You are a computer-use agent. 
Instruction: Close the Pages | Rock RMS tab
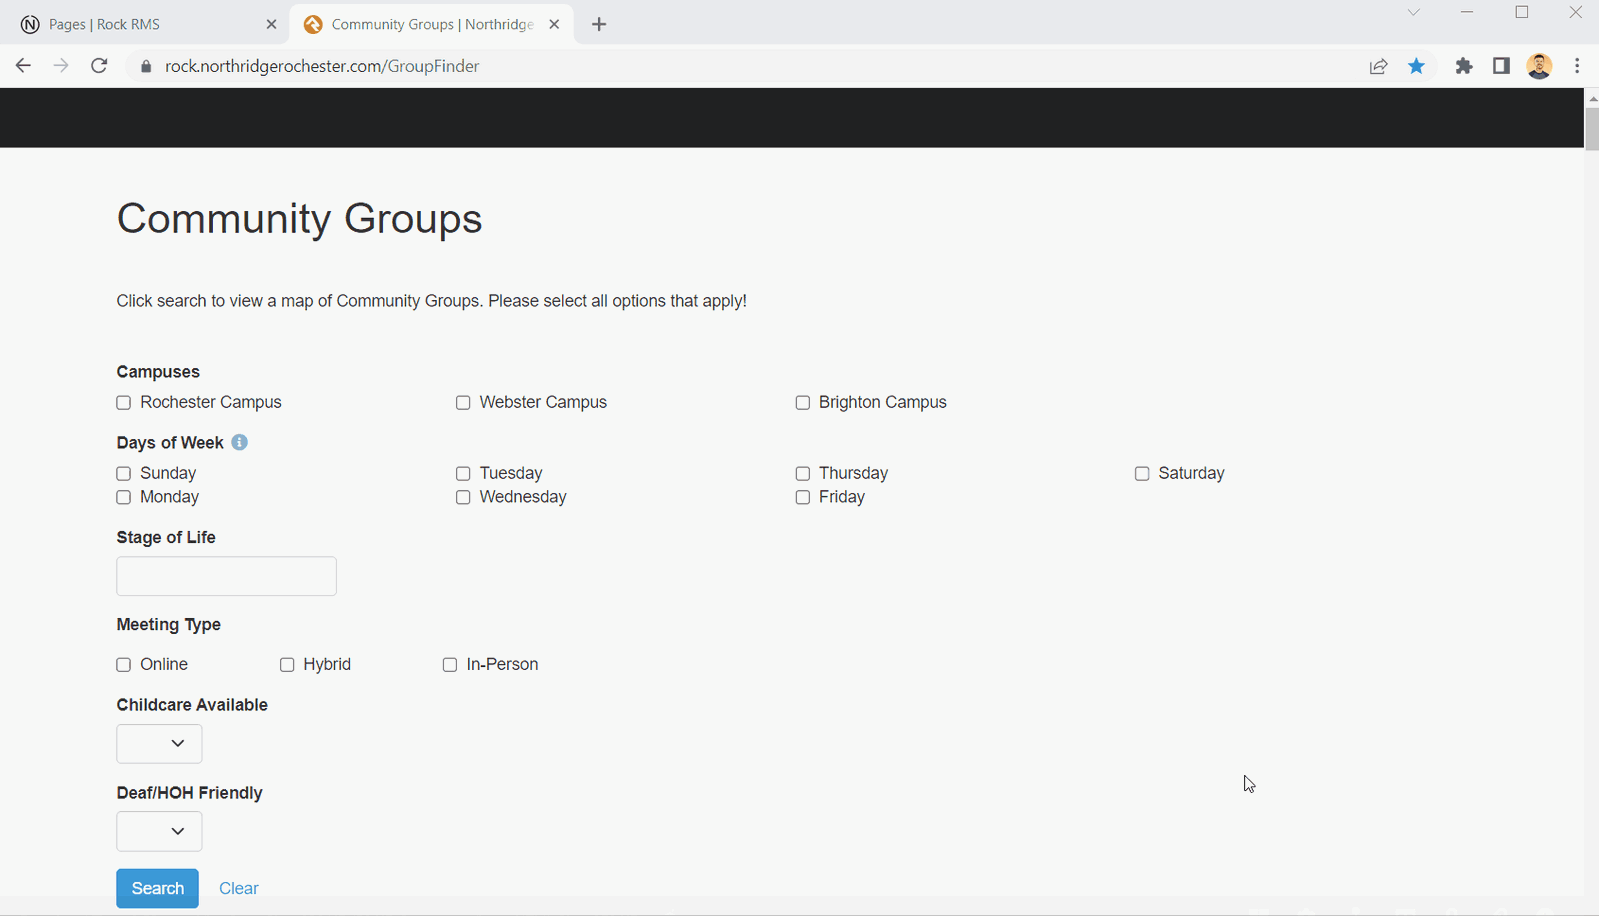[271, 25]
